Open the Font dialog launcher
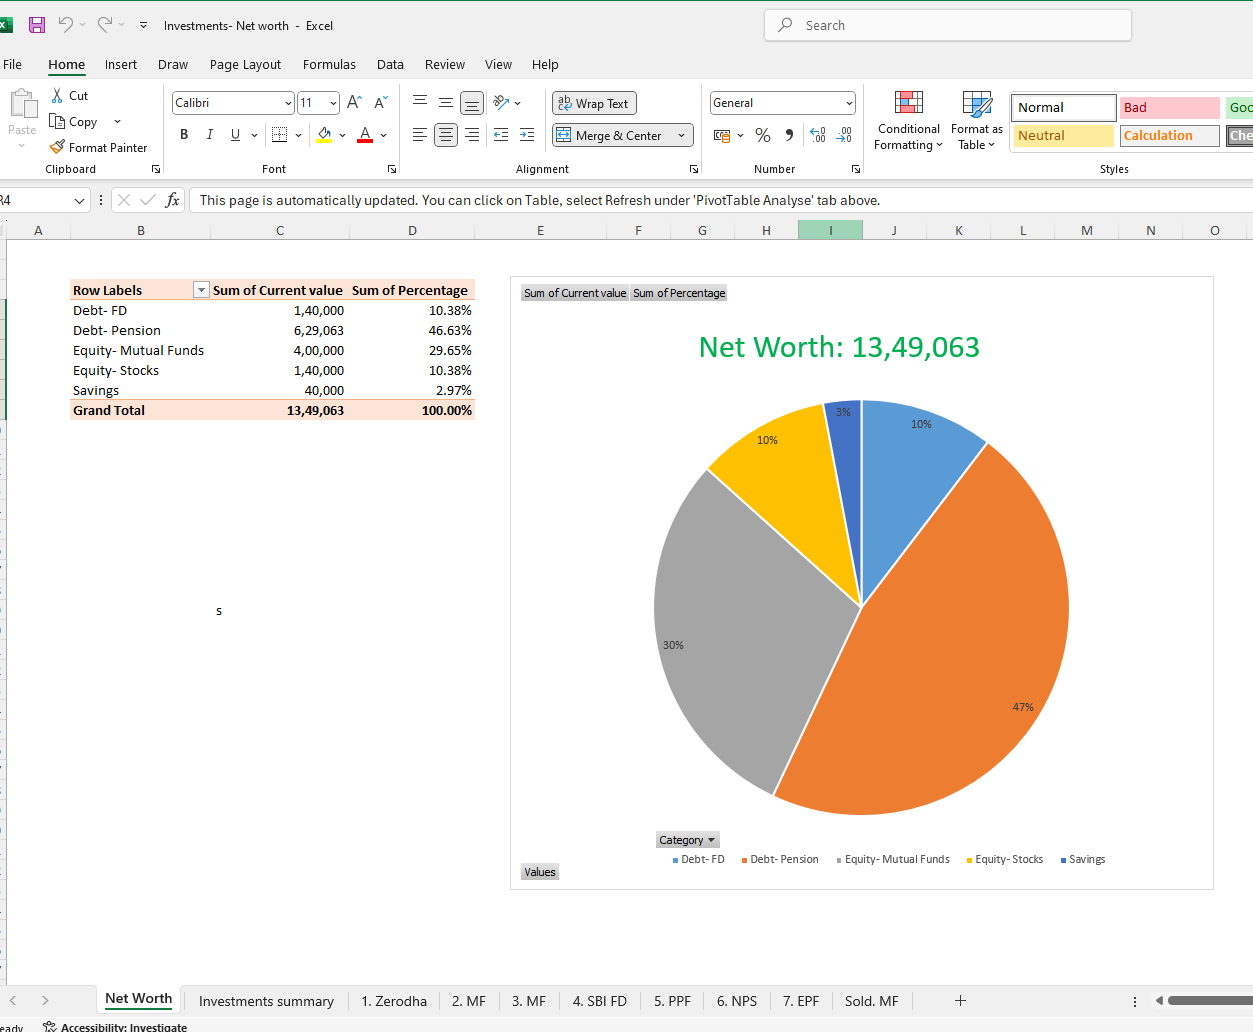 [x=391, y=169]
